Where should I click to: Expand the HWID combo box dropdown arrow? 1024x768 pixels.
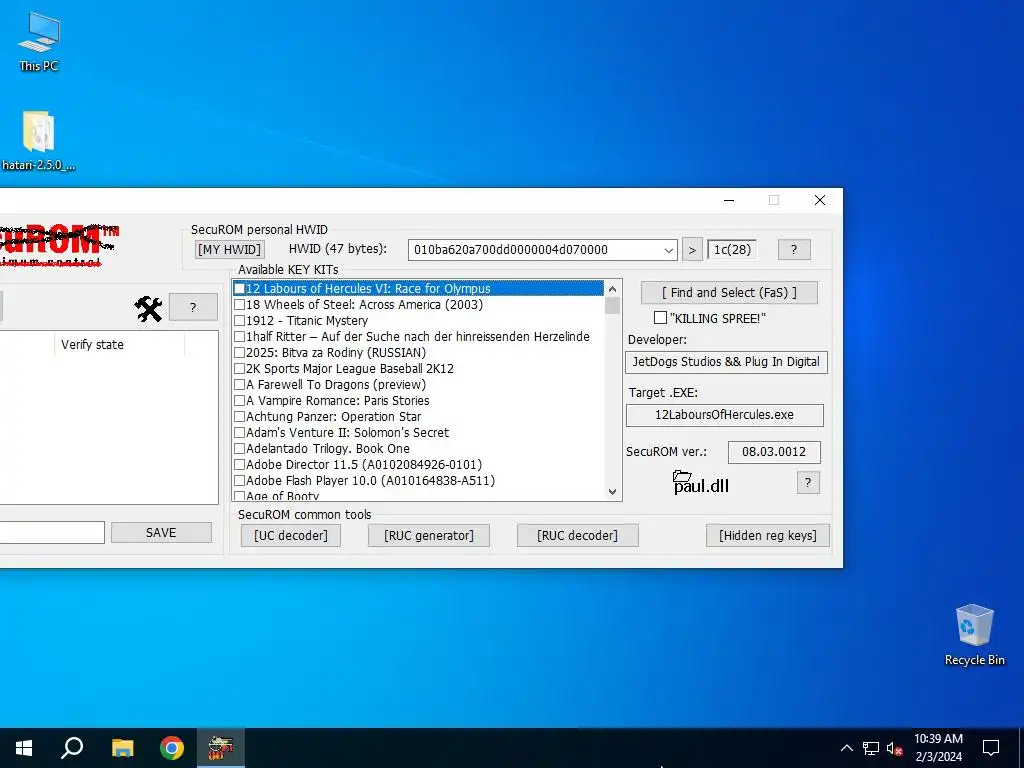(669, 250)
